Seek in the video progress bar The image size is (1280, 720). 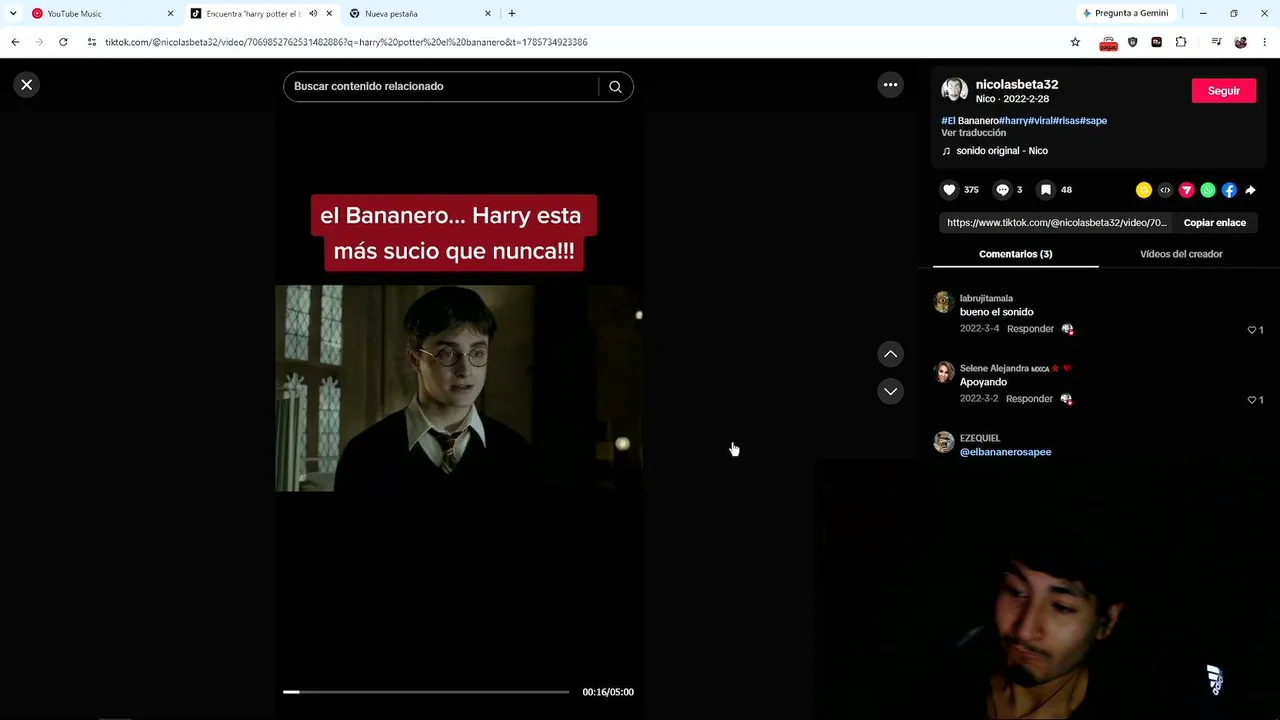click(x=426, y=692)
